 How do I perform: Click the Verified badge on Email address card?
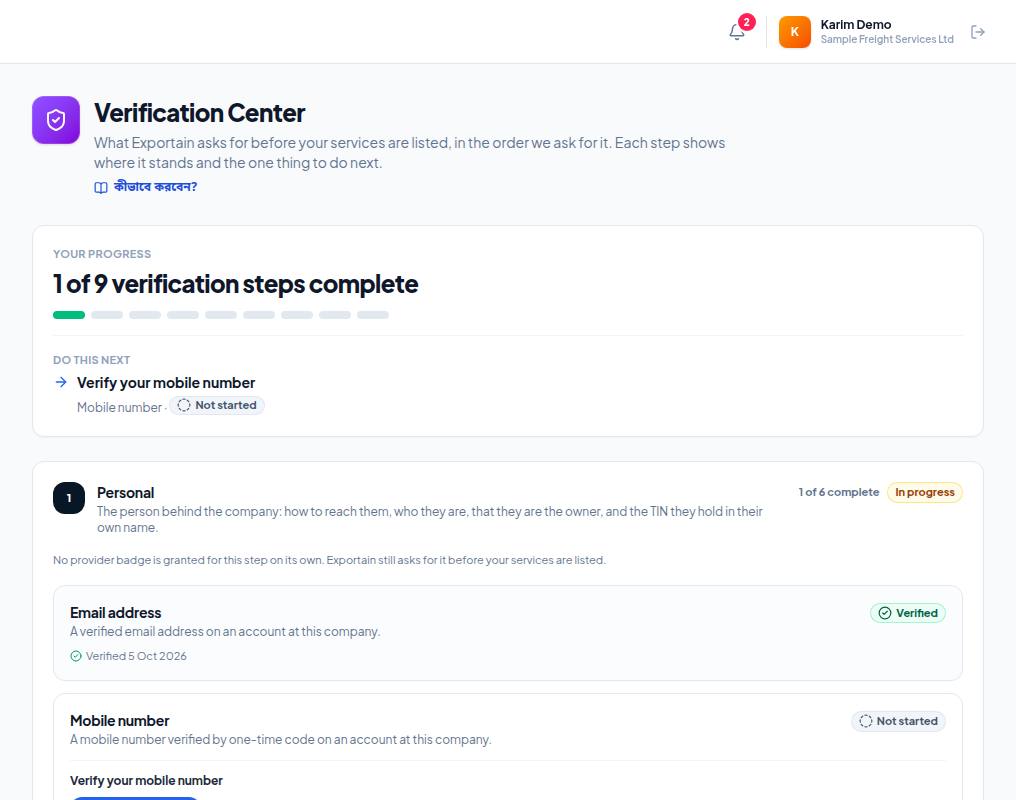pyautogui.click(x=908, y=613)
